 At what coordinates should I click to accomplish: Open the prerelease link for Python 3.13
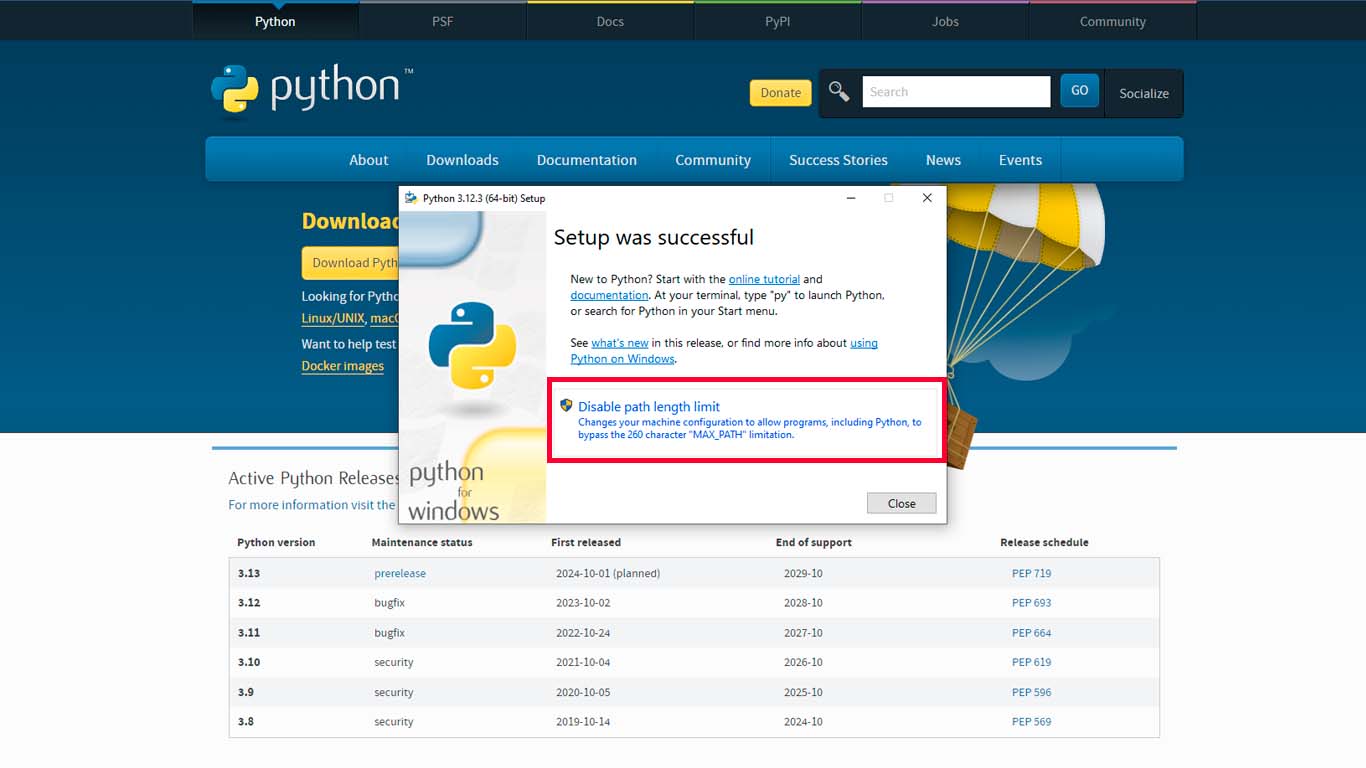(x=400, y=573)
